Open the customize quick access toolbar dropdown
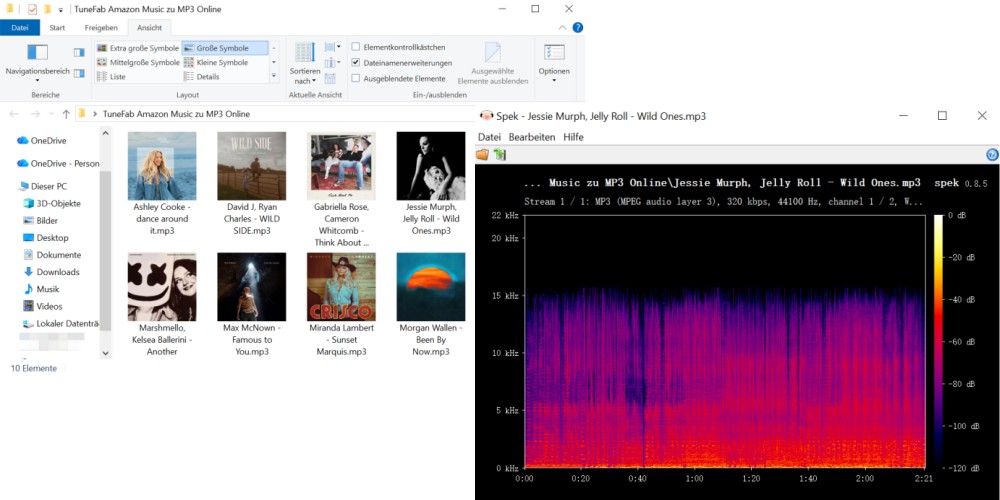 61,10
